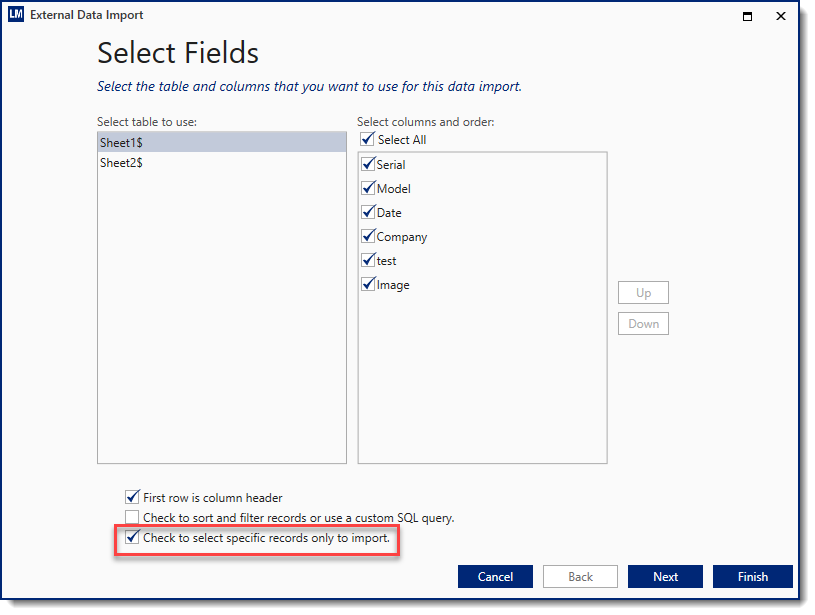The image size is (815, 615).
Task: Select Sheet2$ table in the list
Action: click(121, 163)
